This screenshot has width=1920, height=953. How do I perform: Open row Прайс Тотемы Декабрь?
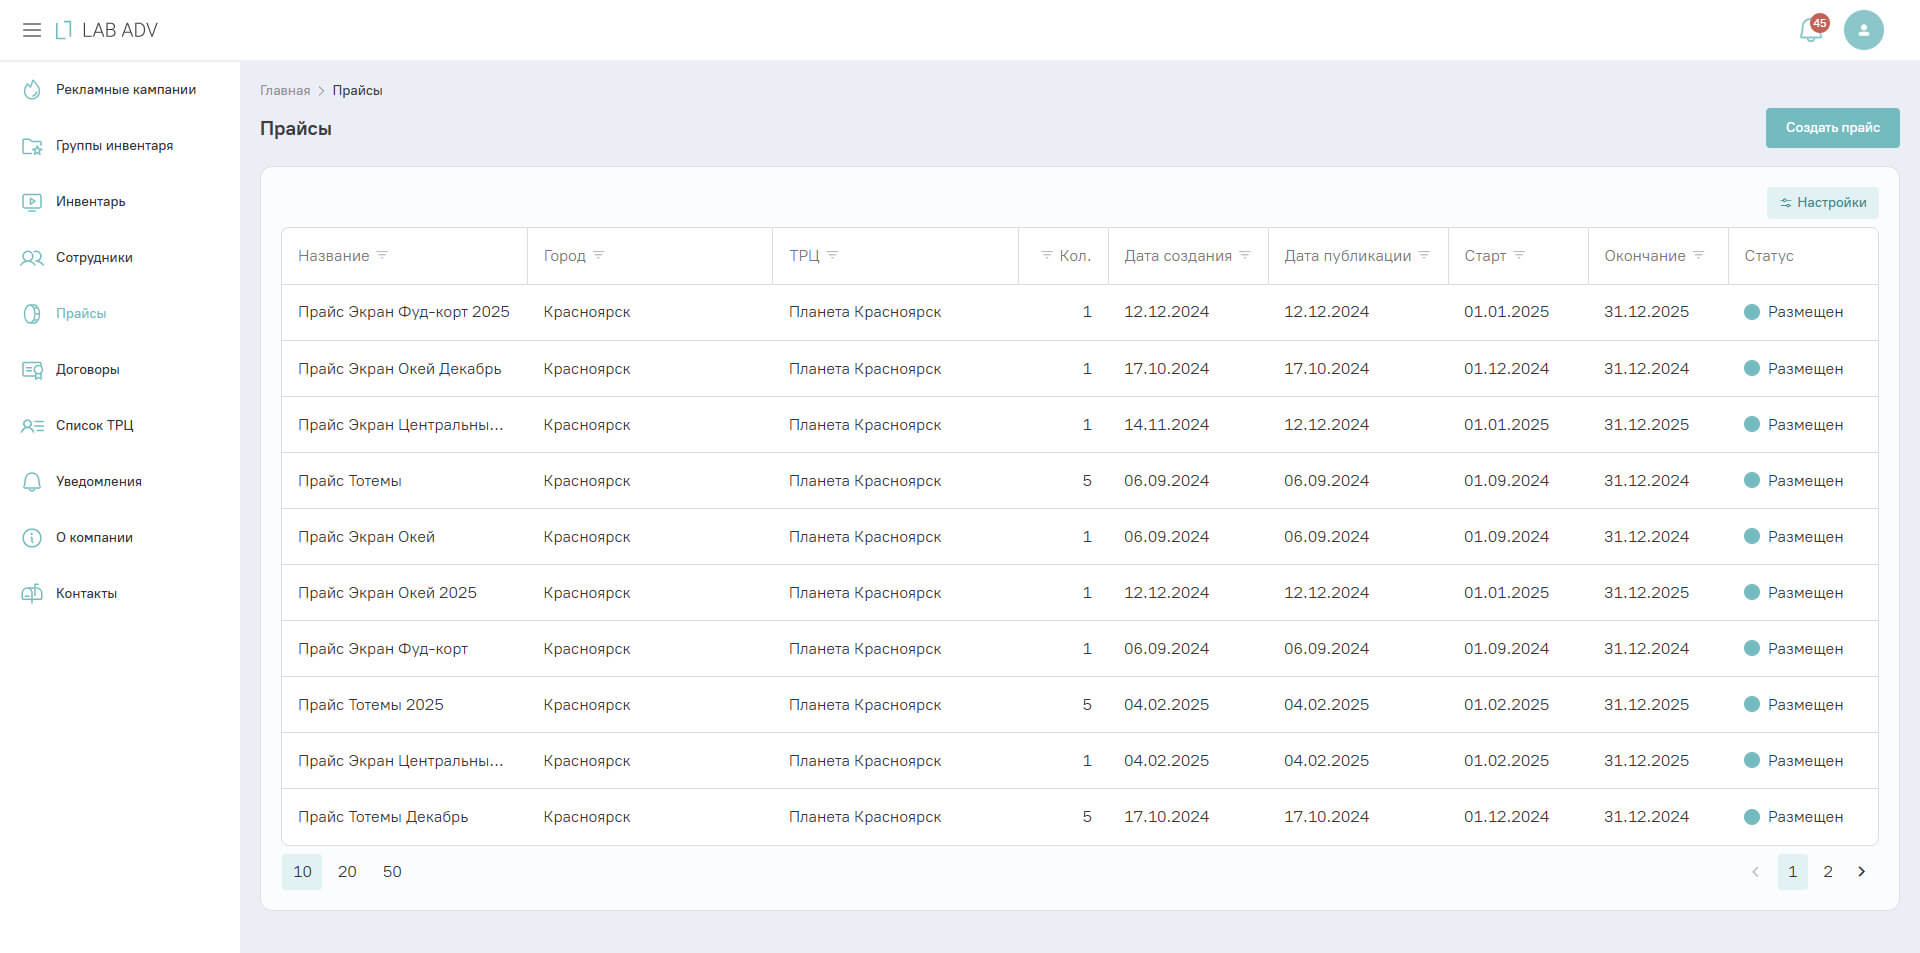[x=1079, y=817]
